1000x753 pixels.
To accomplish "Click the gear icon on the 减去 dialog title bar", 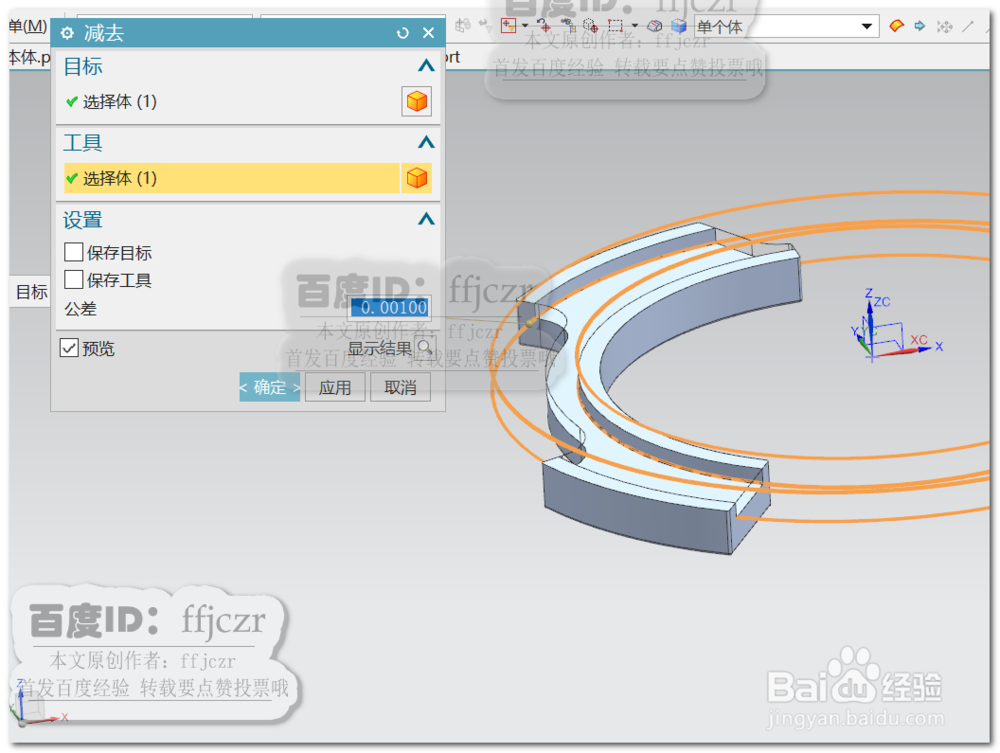I will (66, 33).
